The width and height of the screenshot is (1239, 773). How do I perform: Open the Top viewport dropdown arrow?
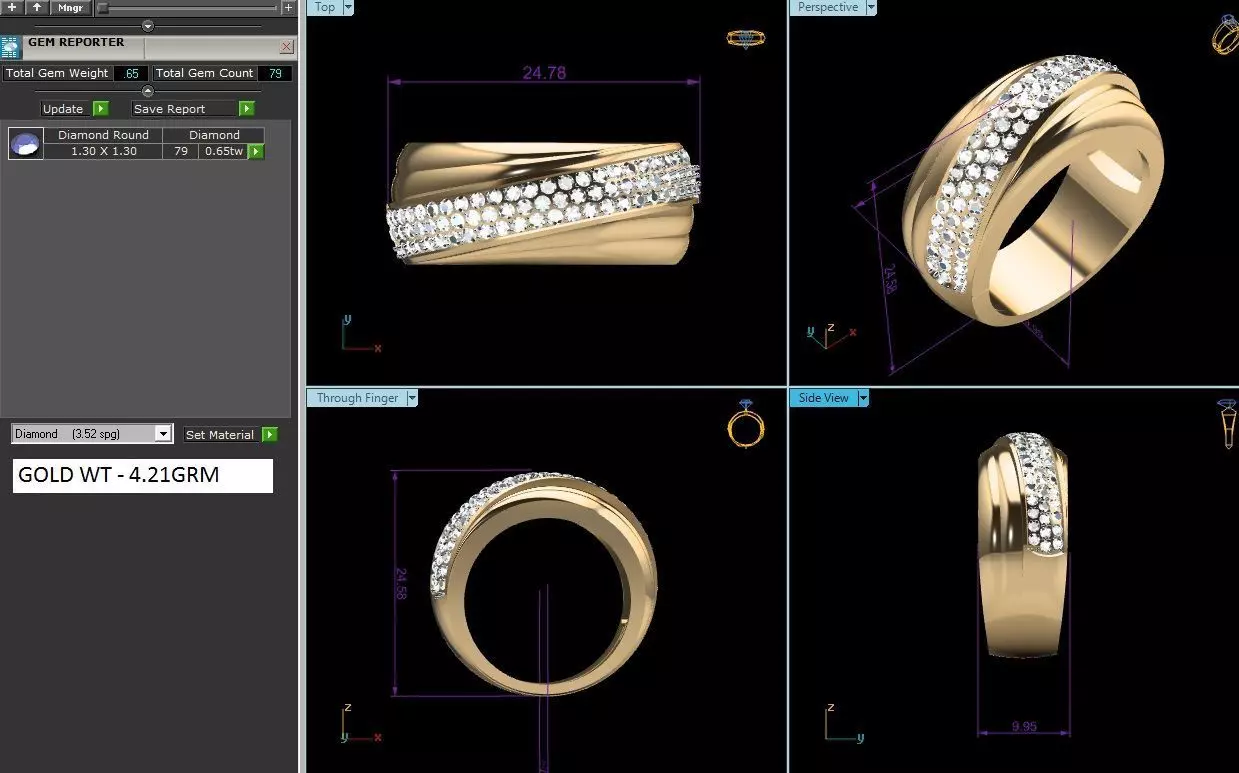point(349,7)
